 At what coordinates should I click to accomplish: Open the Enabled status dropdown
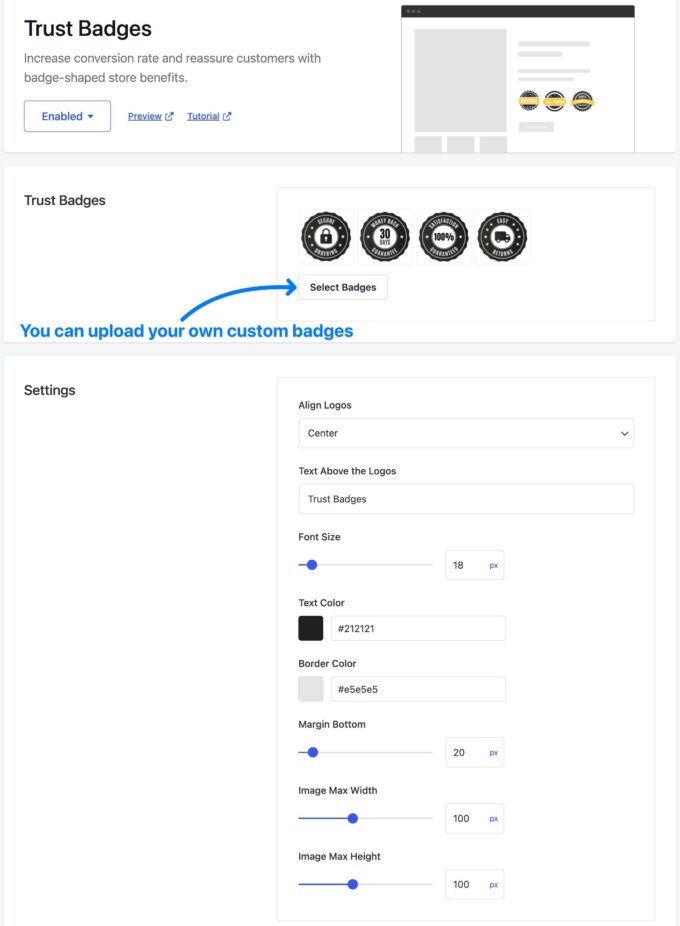67,116
